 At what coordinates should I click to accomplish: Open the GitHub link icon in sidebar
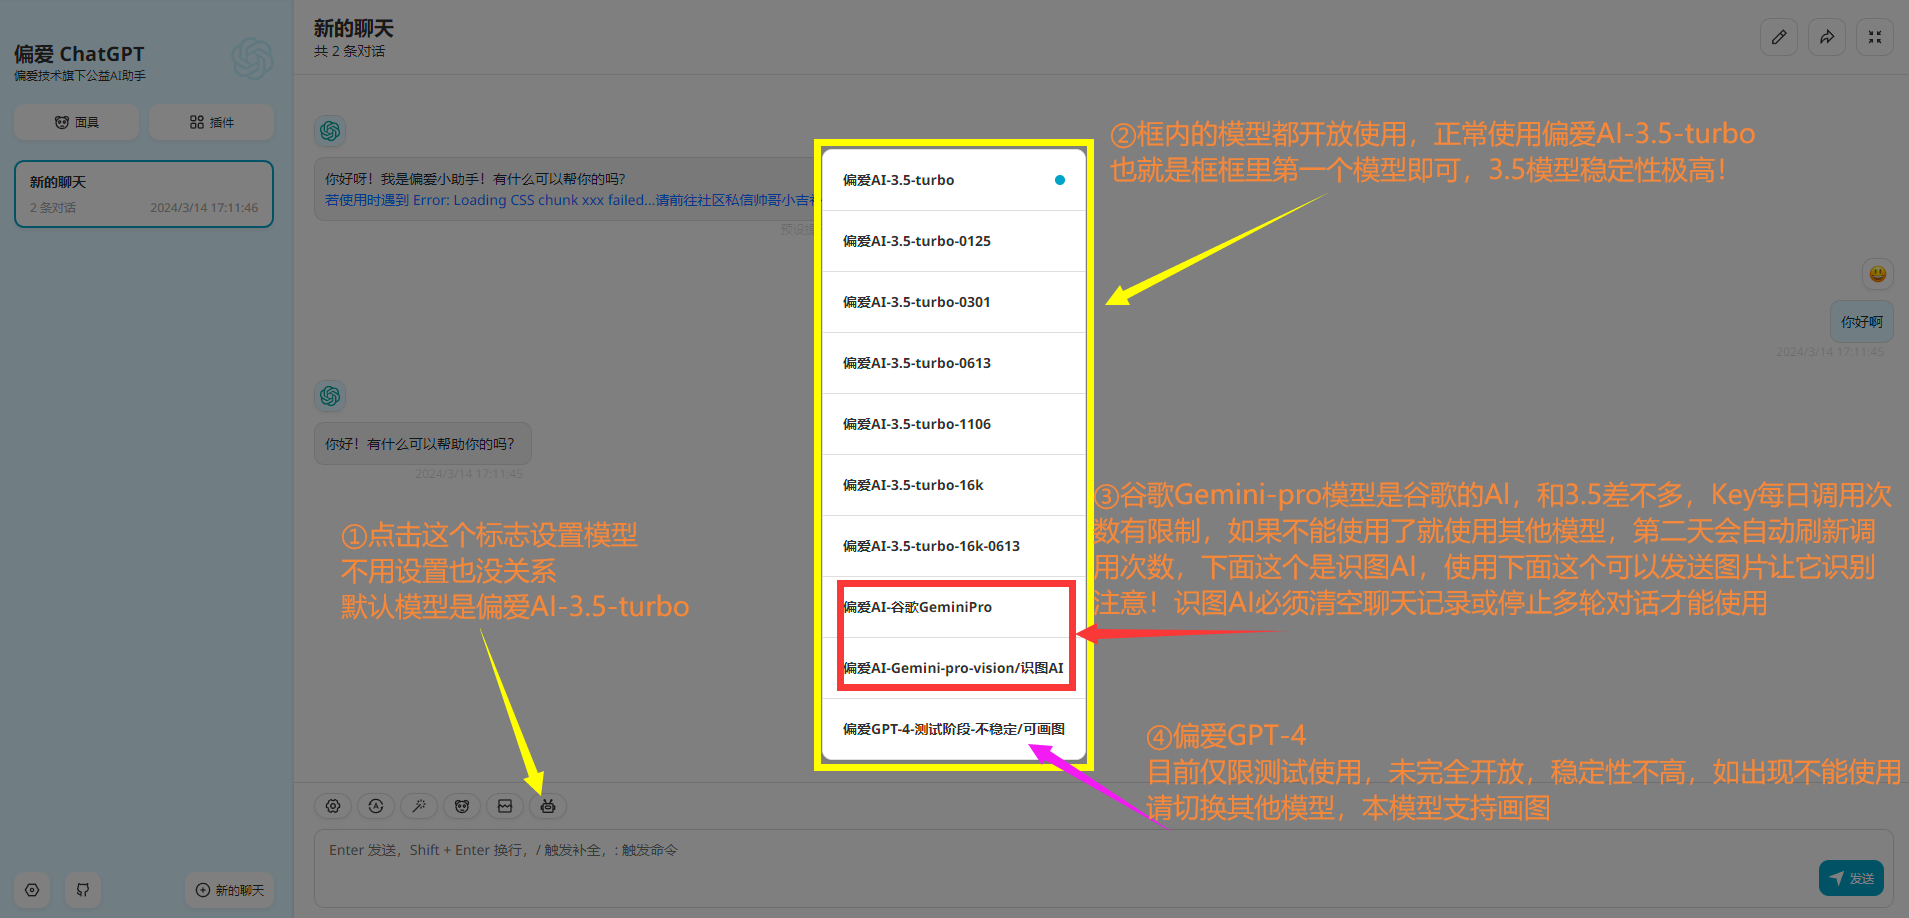click(x=83, y=890)
